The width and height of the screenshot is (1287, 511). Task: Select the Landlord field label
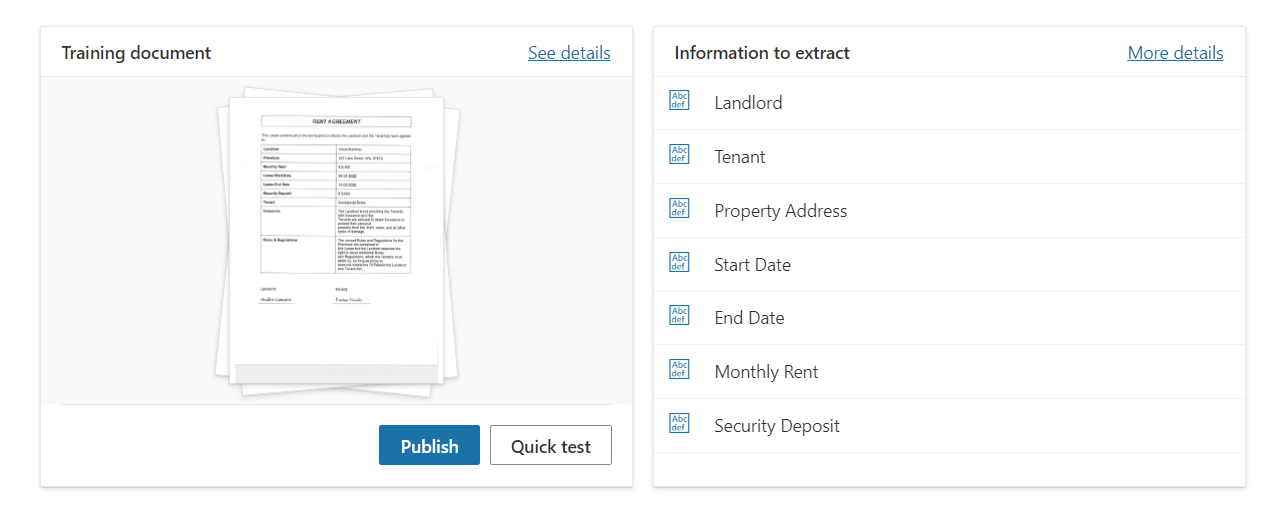(748, 103)
